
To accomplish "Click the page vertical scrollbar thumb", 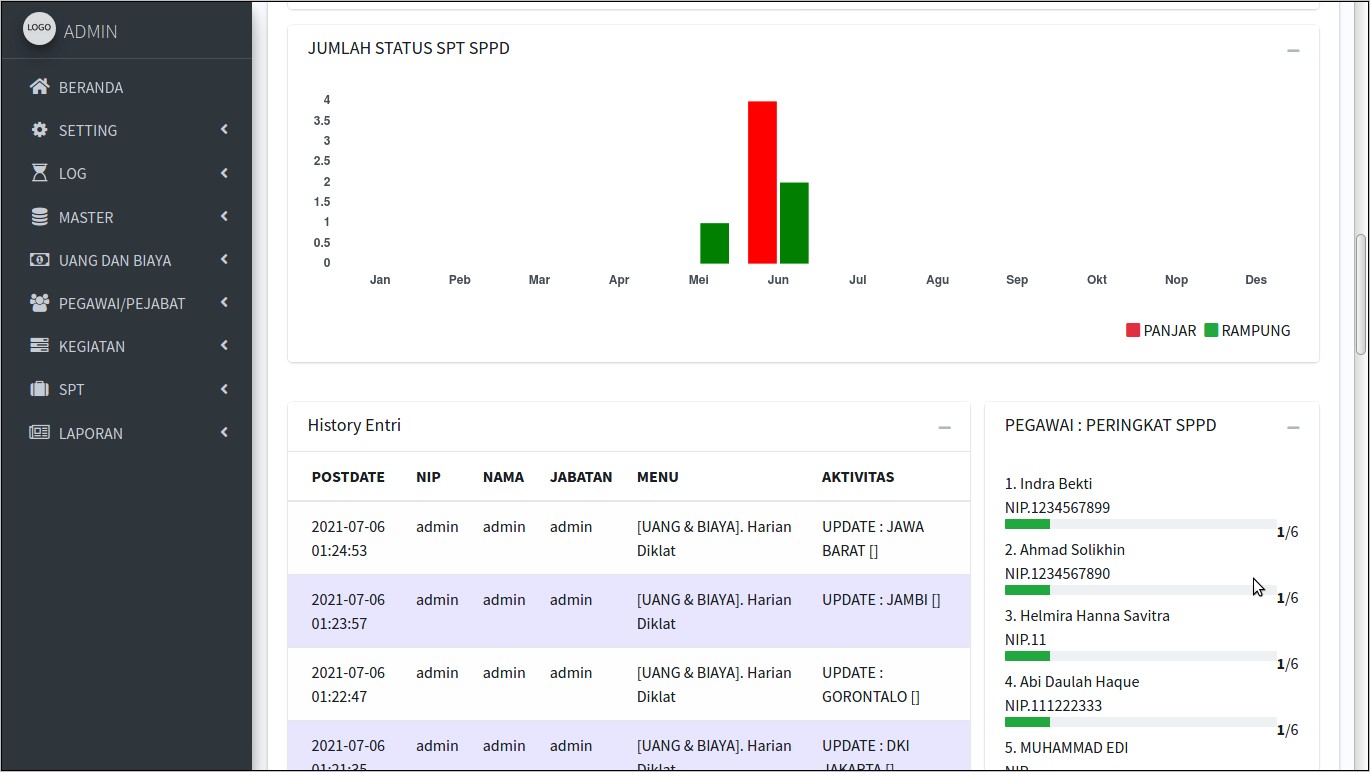I will point(1360,295).
